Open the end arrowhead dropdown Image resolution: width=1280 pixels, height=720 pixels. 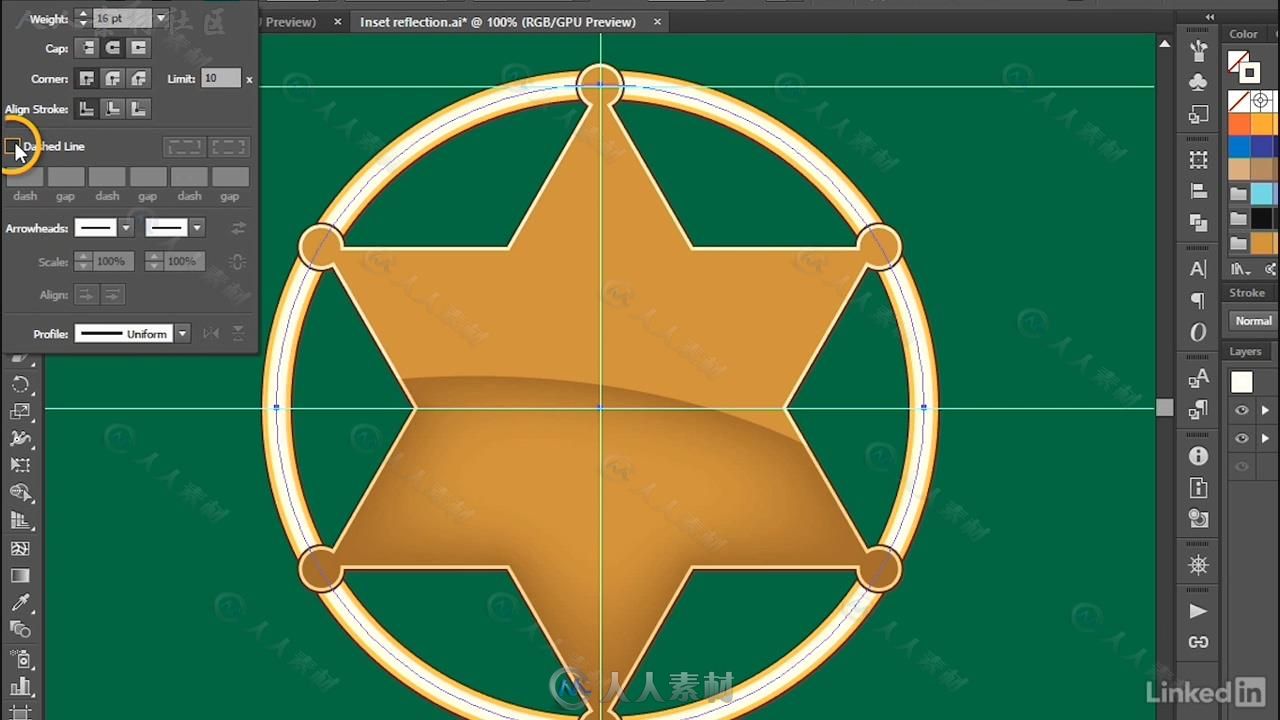point(197,228)
